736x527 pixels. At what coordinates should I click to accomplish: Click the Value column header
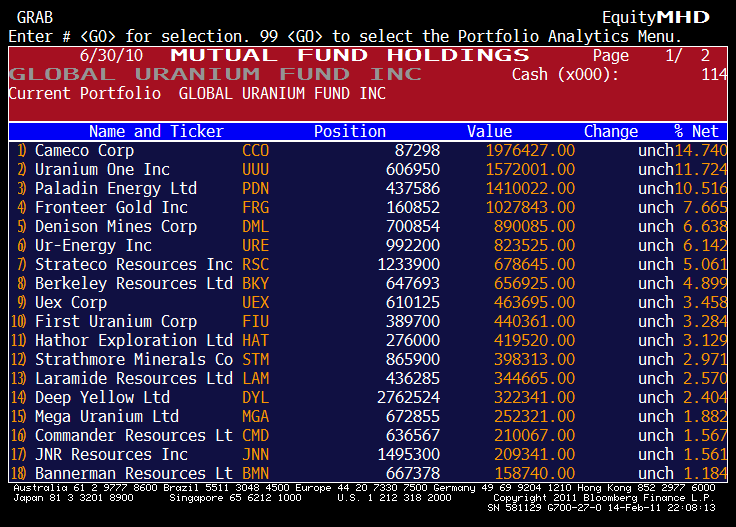[490, 131]
